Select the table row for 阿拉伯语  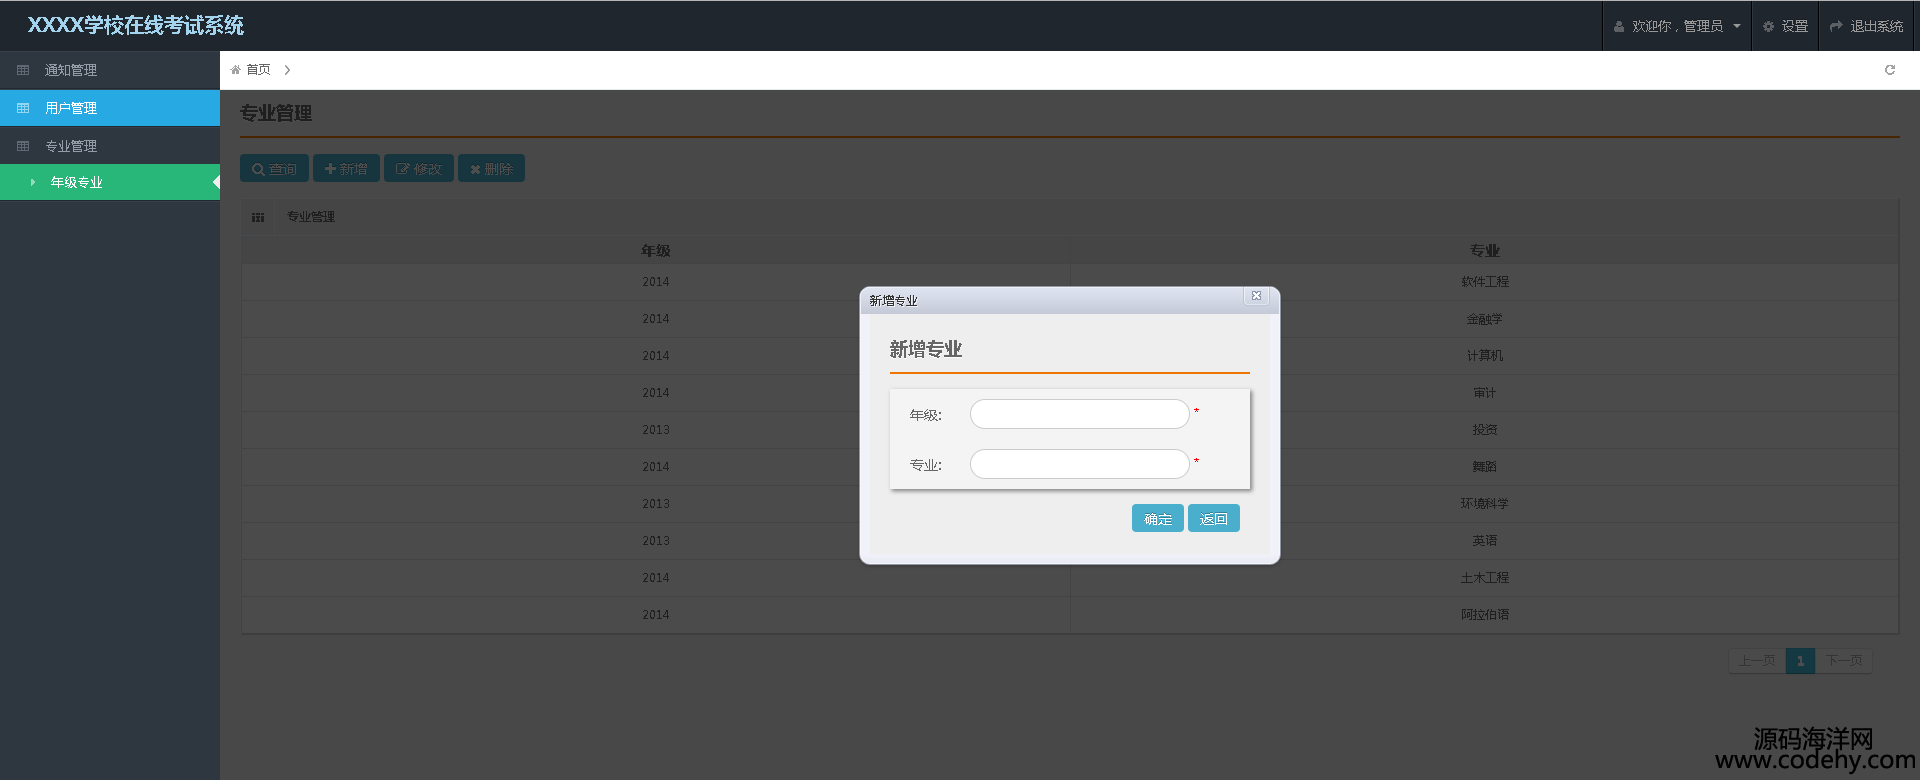point(1070,615)
